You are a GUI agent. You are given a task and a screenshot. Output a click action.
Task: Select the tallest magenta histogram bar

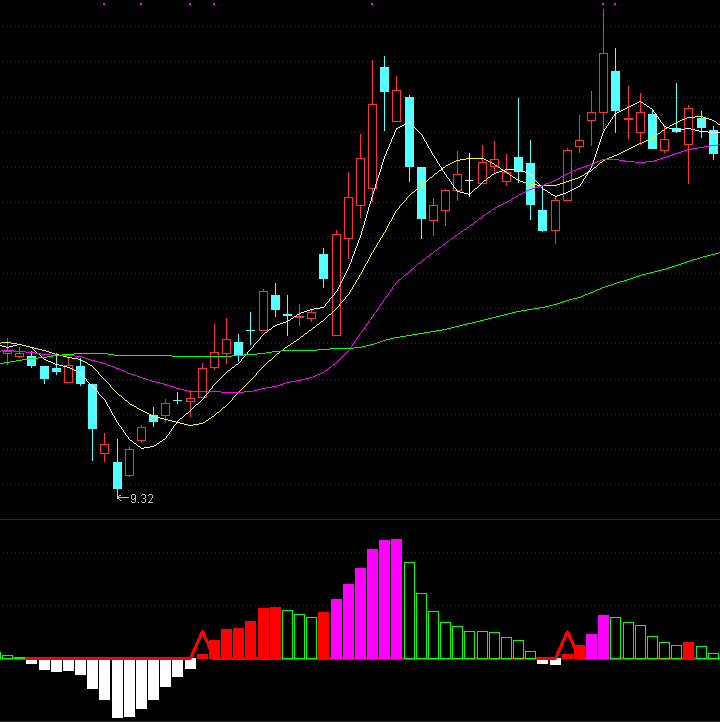[396, 599]
